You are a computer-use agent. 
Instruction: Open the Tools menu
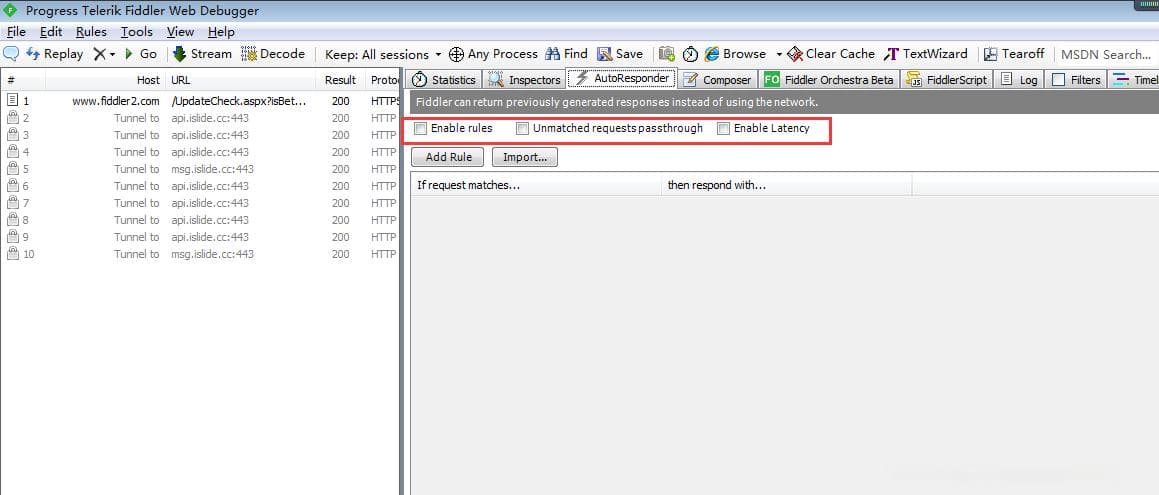click(x=137, y=32)
